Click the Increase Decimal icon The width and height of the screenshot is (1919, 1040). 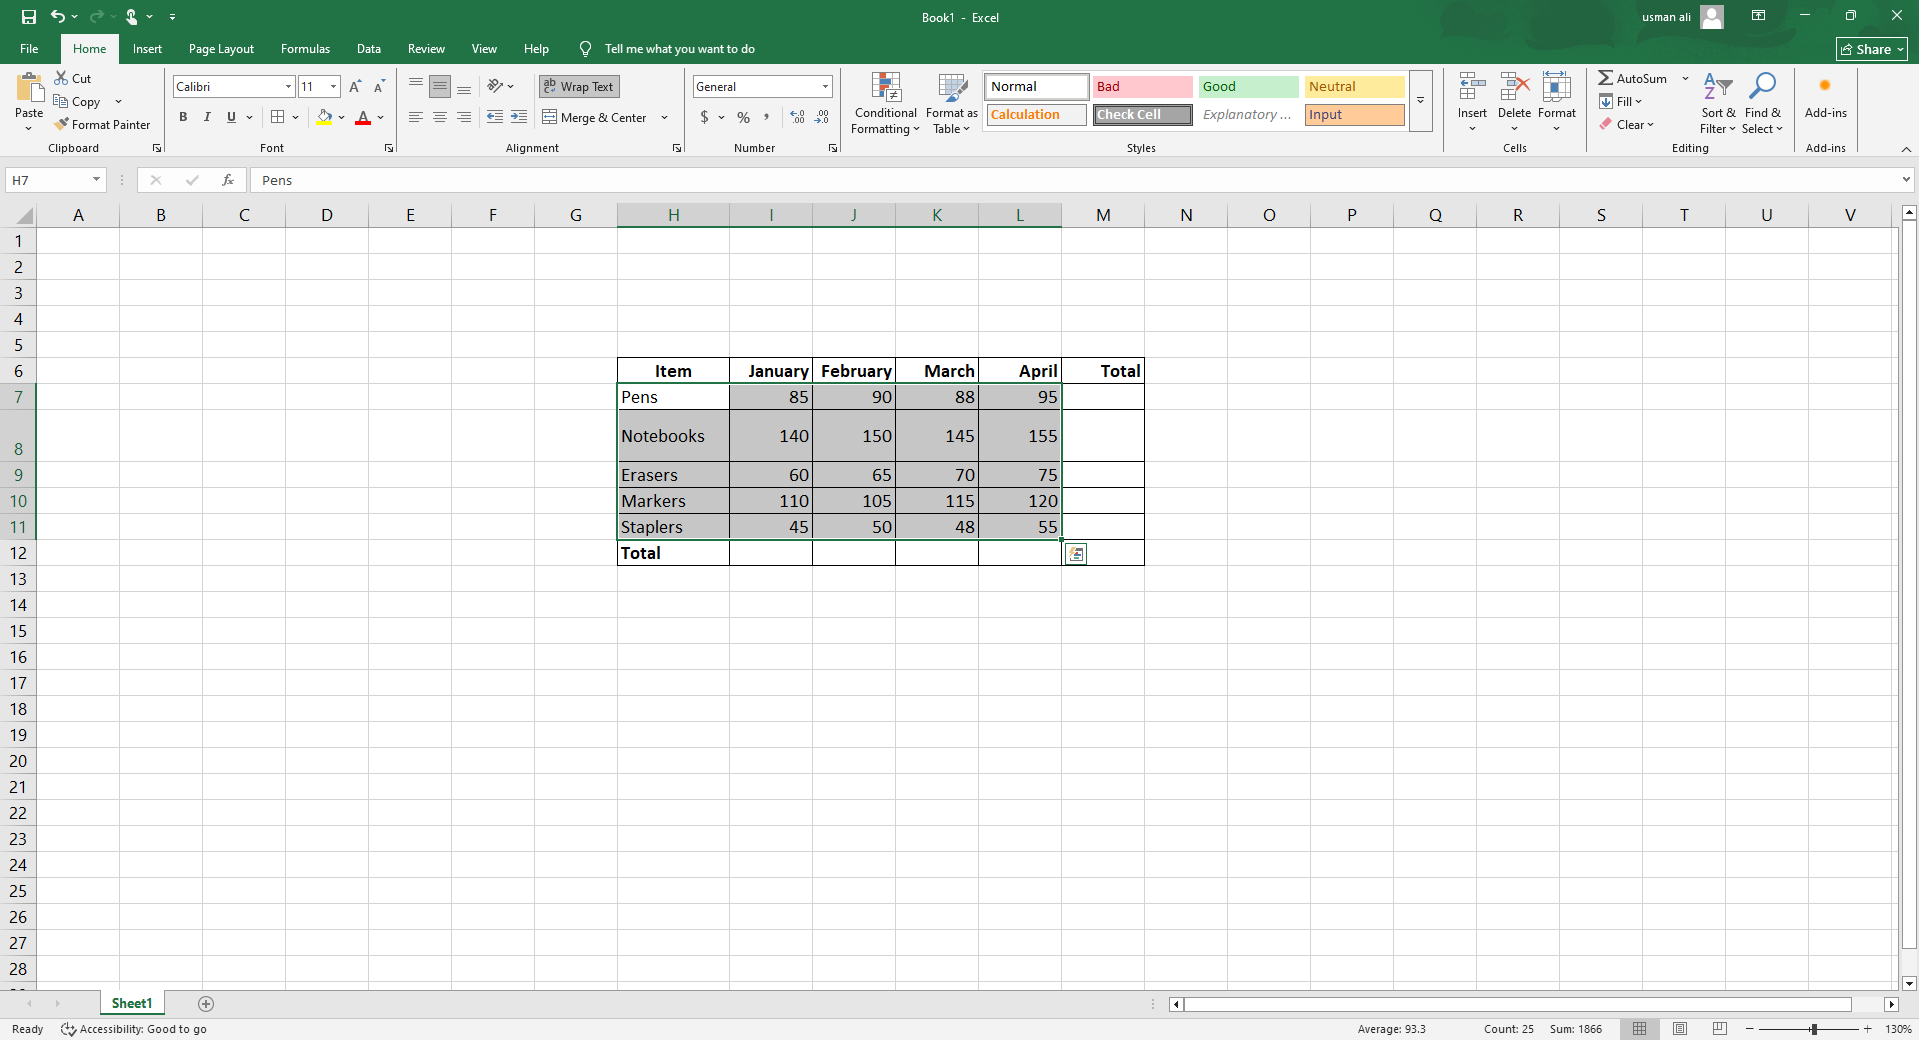797,117
